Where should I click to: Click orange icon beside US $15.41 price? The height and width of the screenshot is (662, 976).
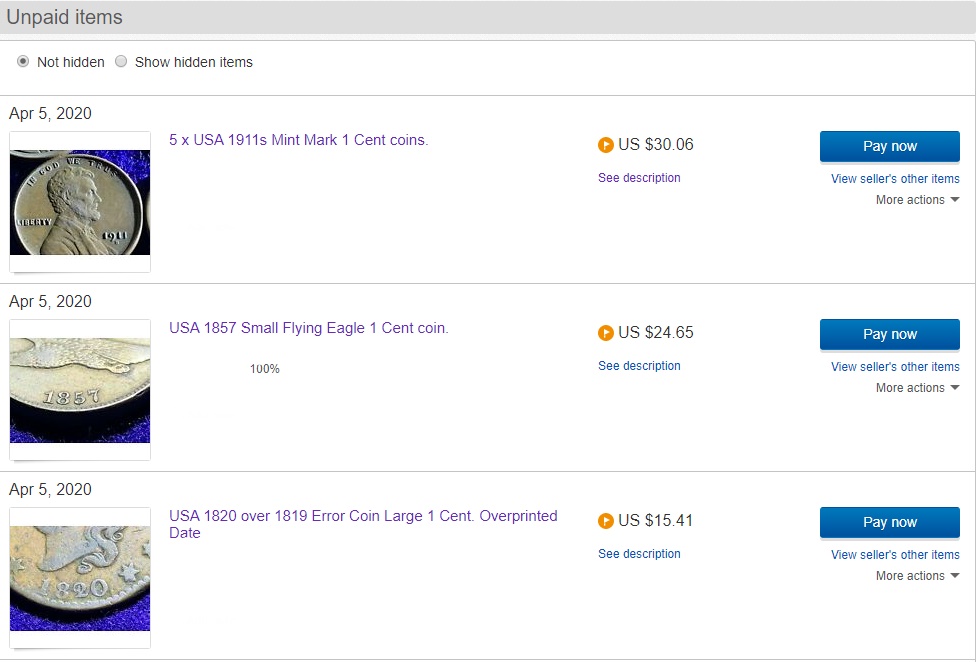coord(605,521)
